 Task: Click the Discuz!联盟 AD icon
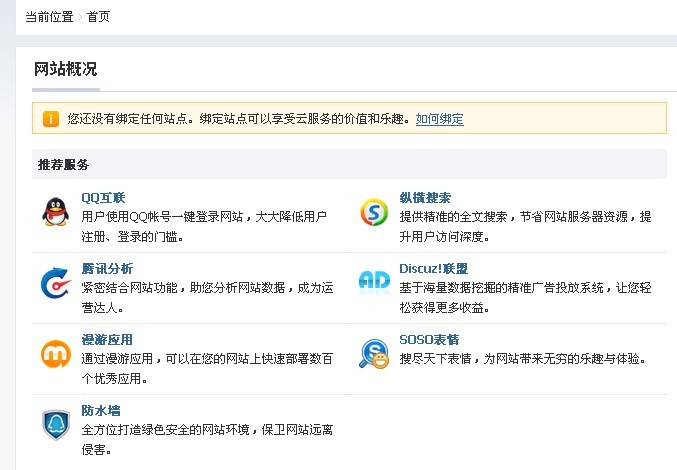coord(374,281)
